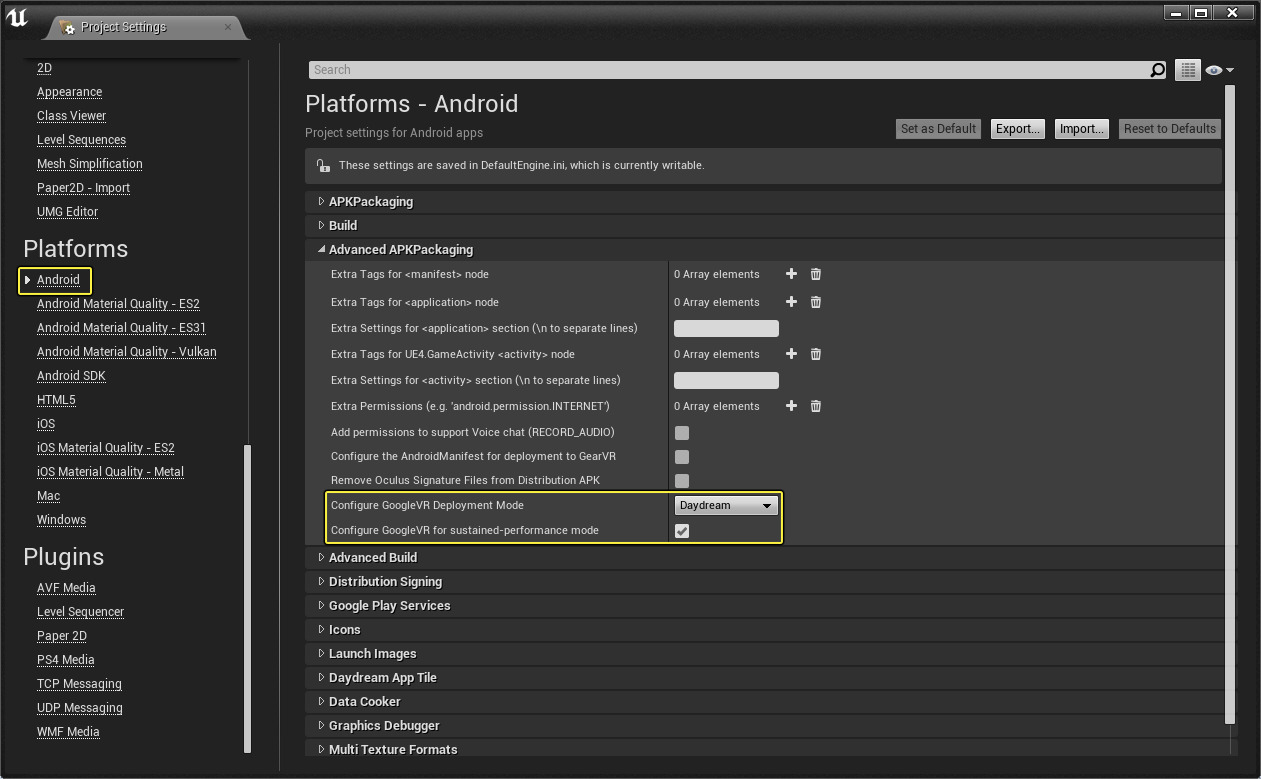This screenshot has width=1261, height=779.
Task: Click the Reset to Defaults button
Action: (x=1169, y=129)
